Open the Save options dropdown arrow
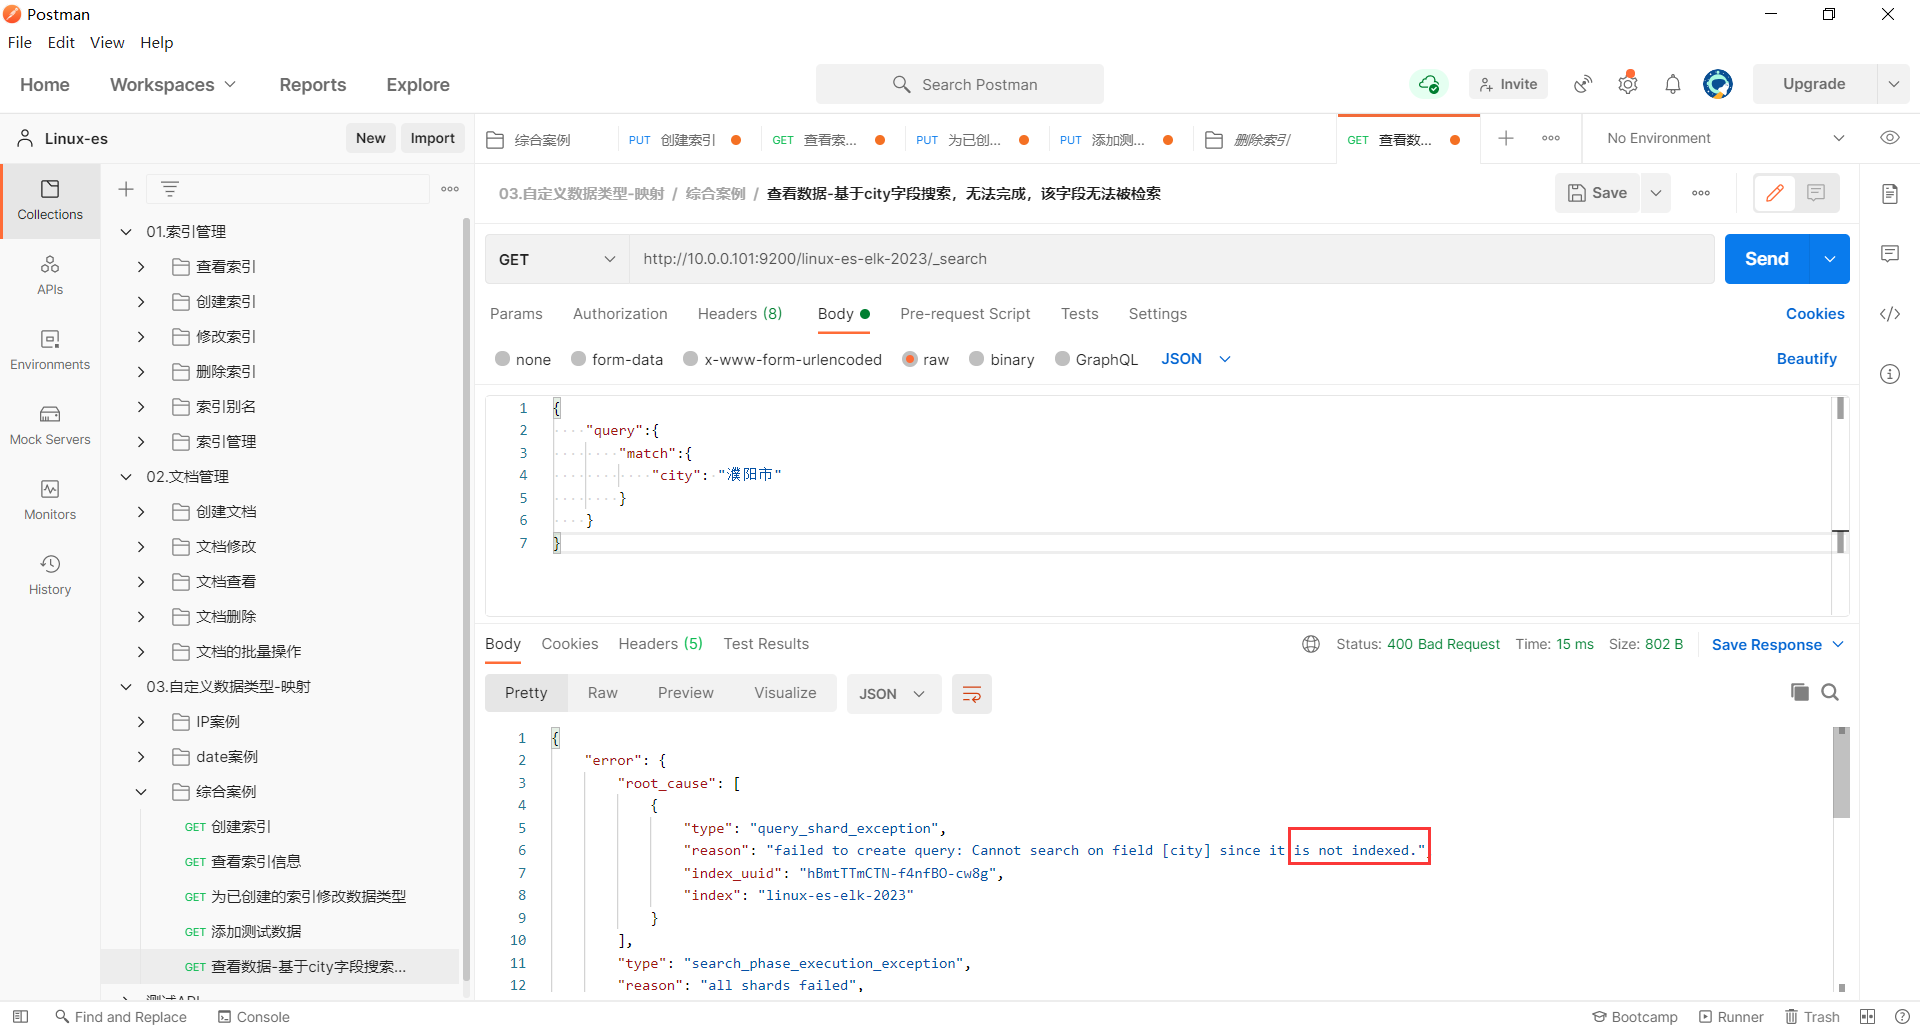Screen dimensions: 1920x1030 click(x=1656, y=193)
